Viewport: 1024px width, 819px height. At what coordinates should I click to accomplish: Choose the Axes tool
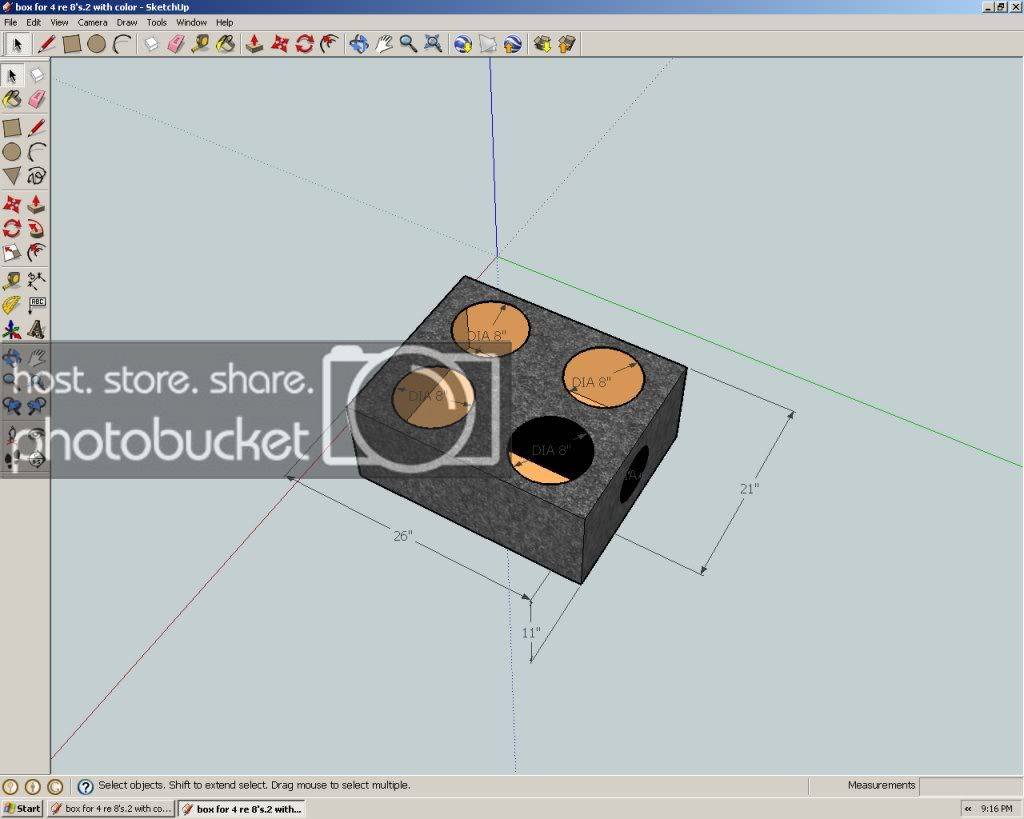pos(12,330)
